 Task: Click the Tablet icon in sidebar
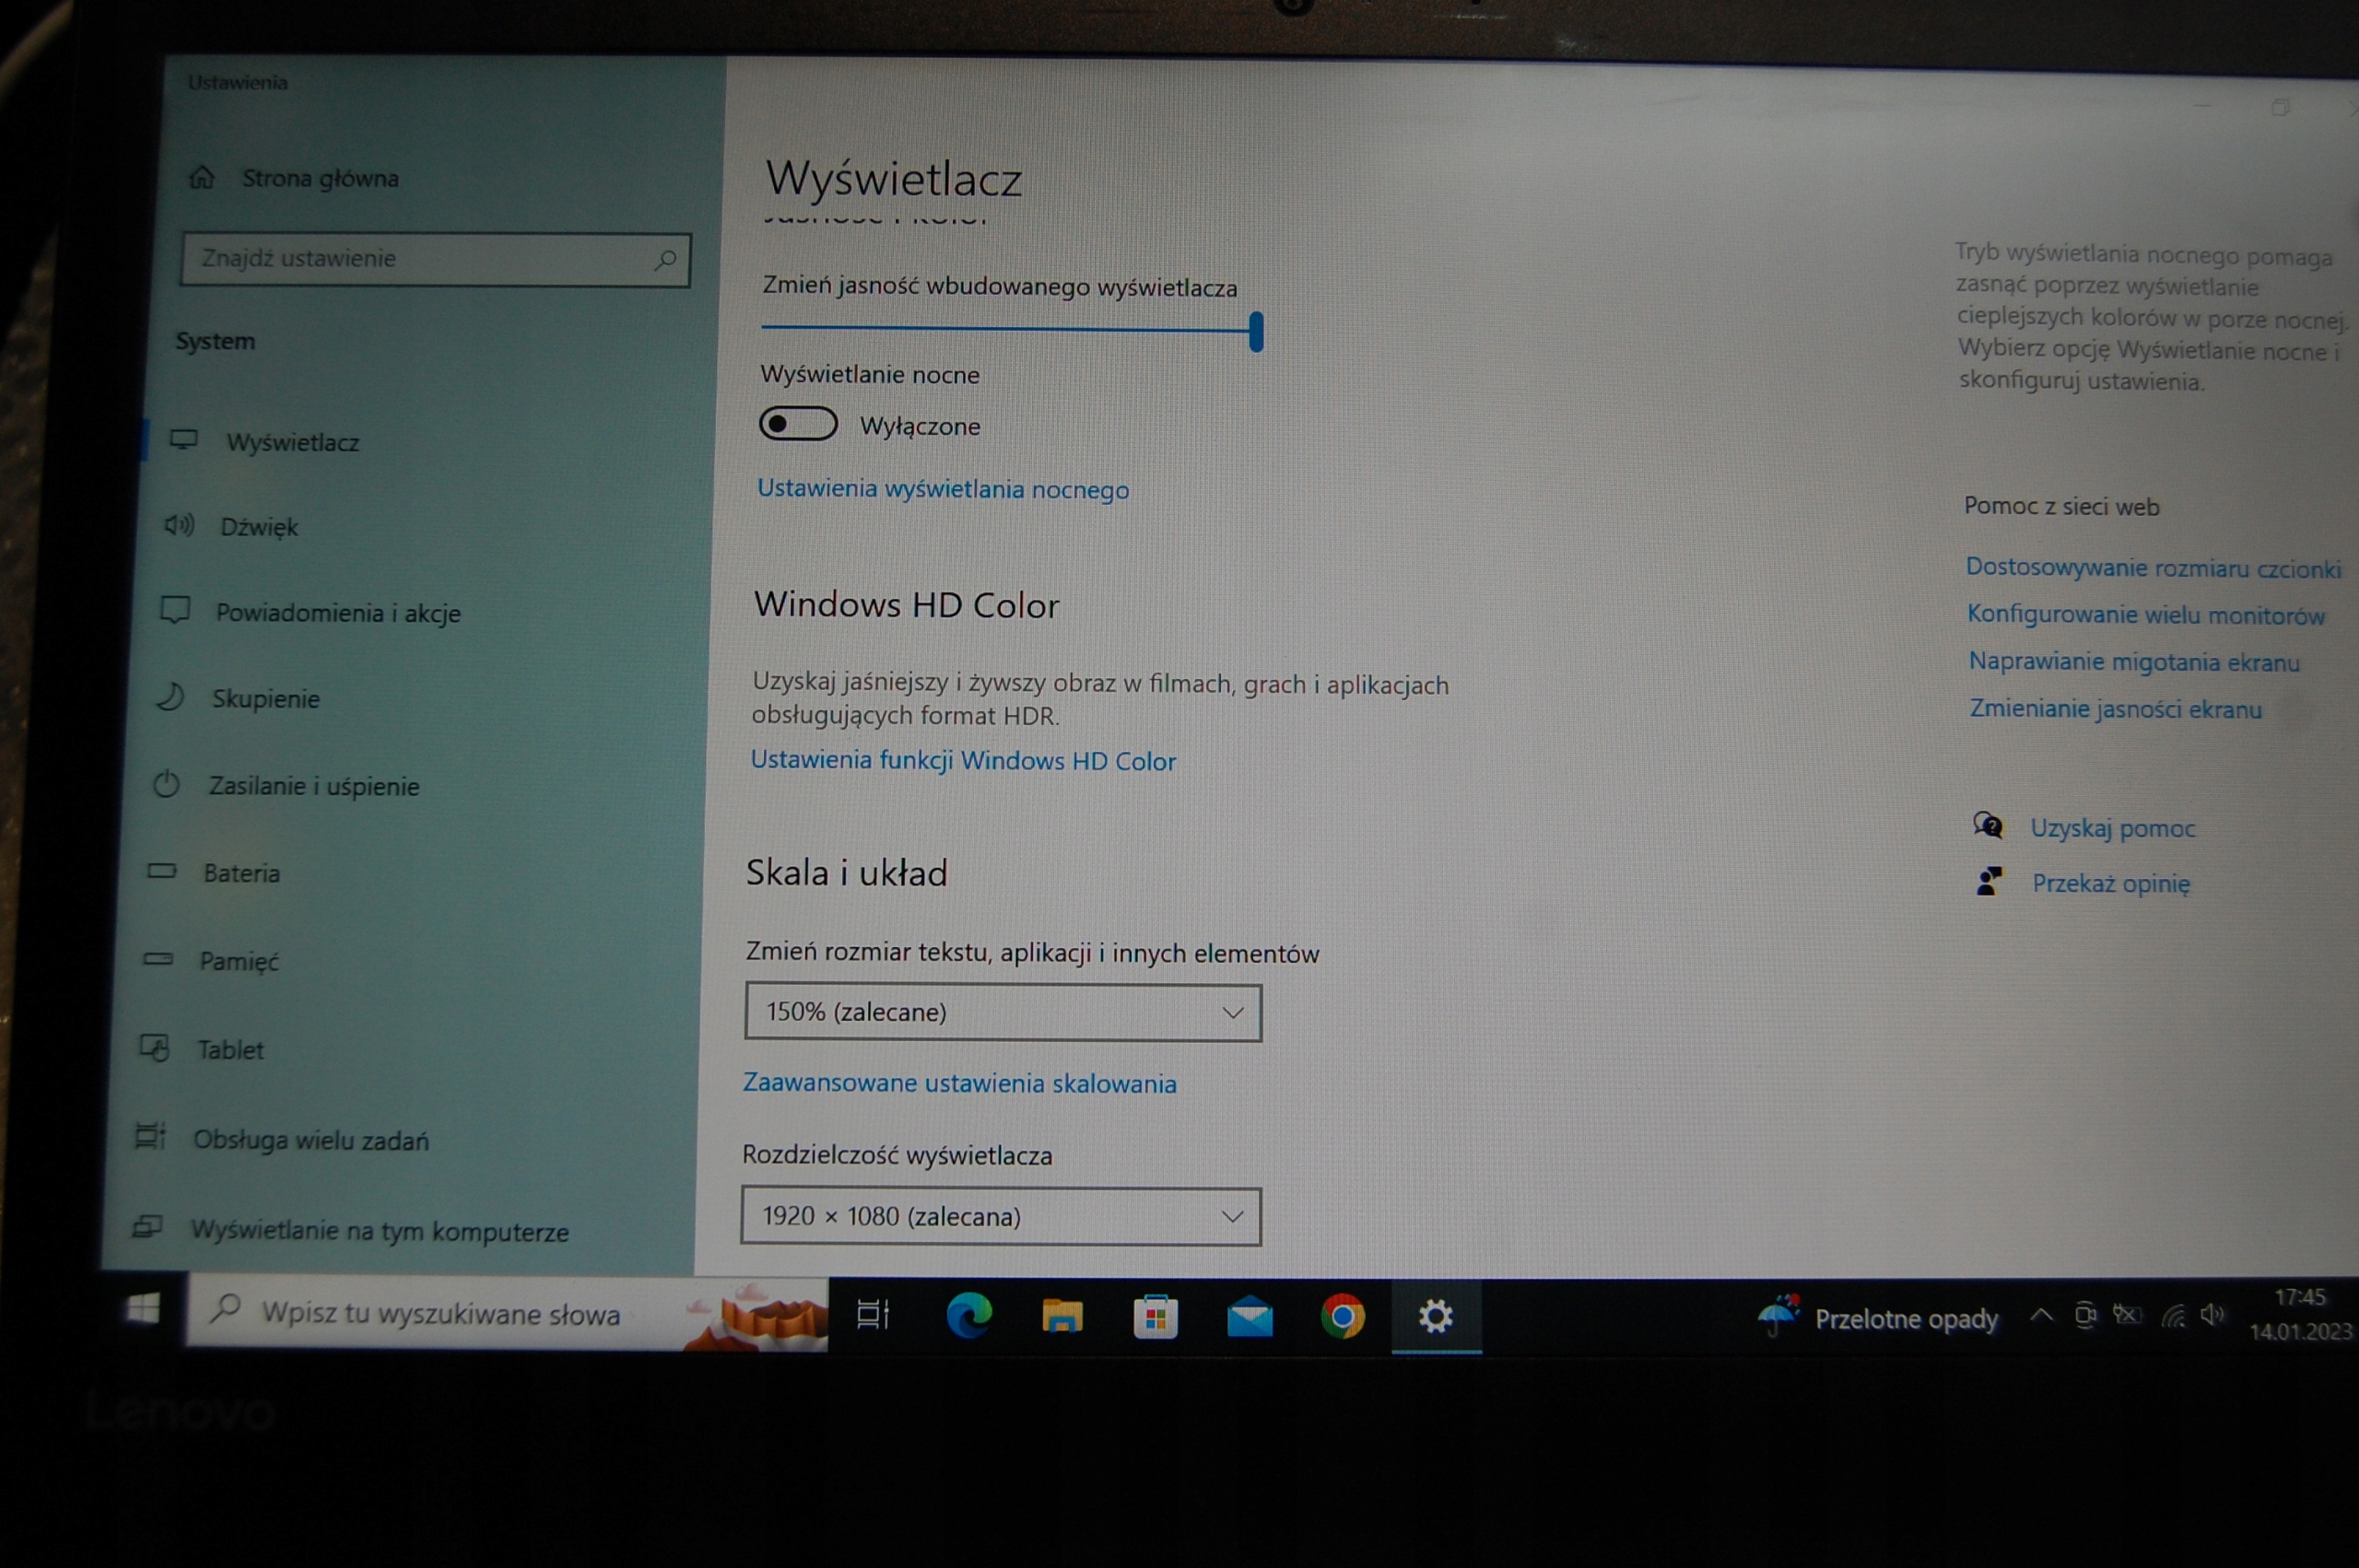tap(155, 1048)
